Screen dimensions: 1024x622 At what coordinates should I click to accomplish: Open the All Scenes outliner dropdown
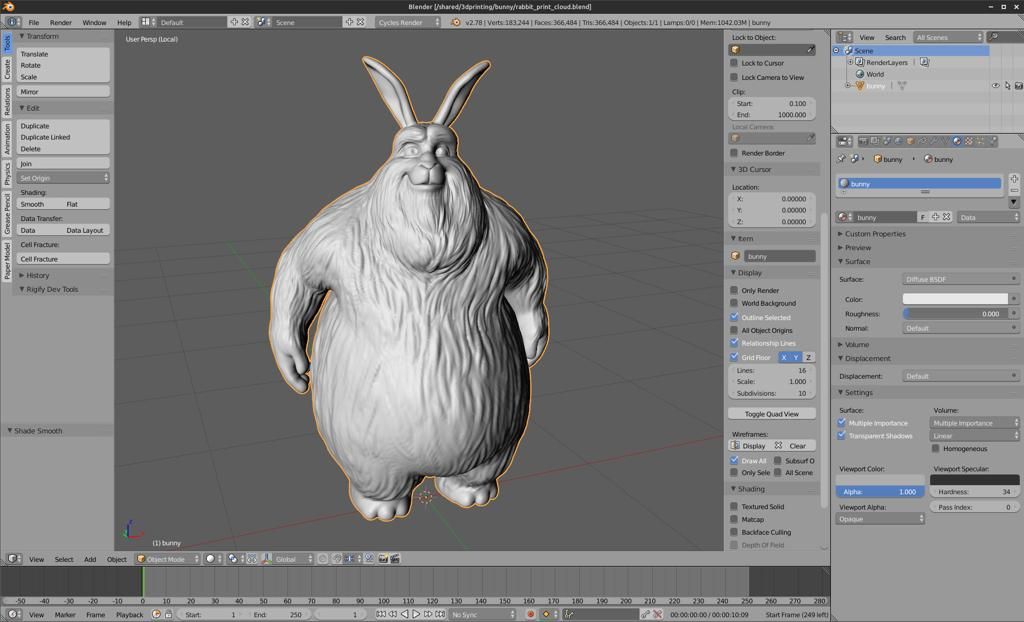(x=948, y=37)
